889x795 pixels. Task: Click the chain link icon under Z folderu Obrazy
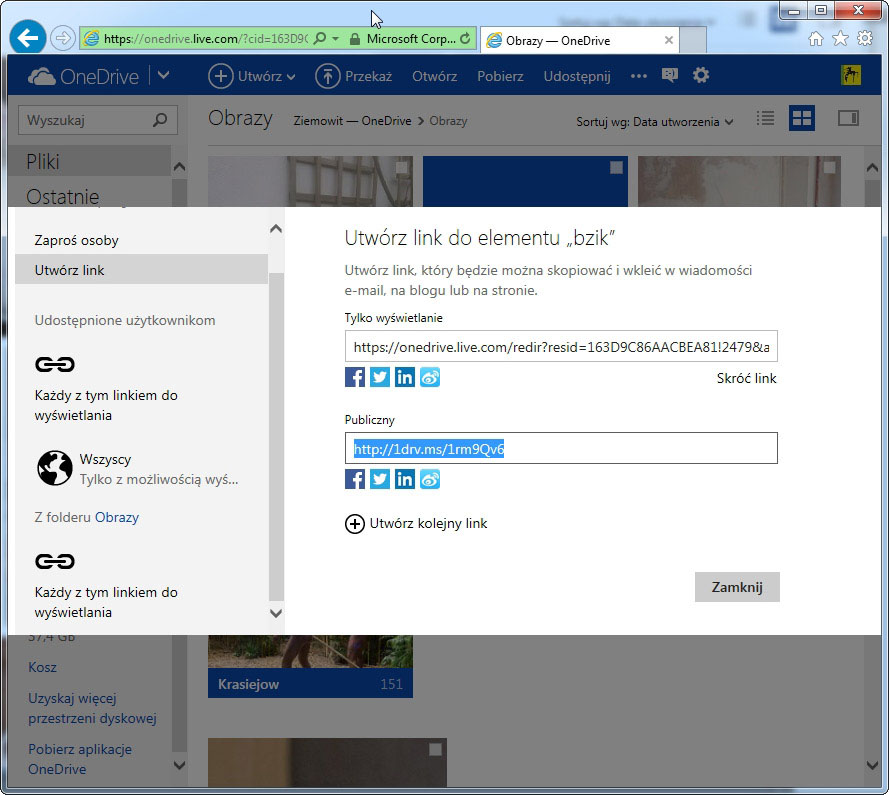tap(55, 561)
